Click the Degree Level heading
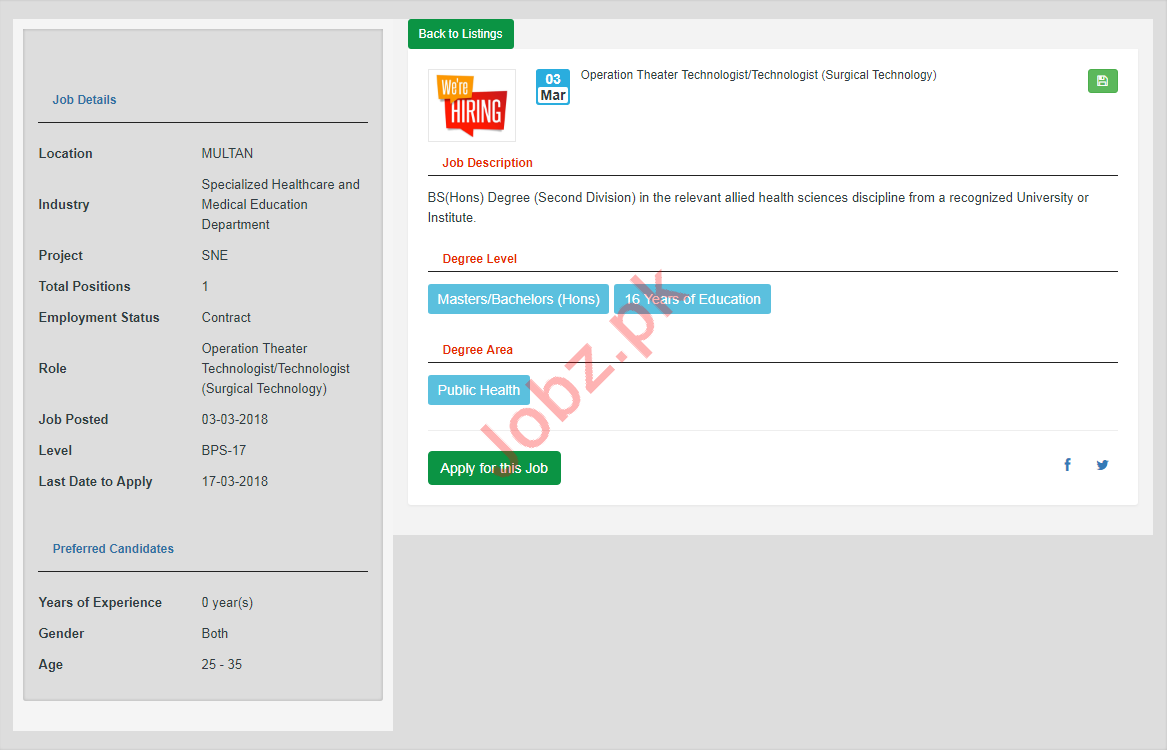Viewport: 1167px width, 750px height. click(x=479, y=259)
